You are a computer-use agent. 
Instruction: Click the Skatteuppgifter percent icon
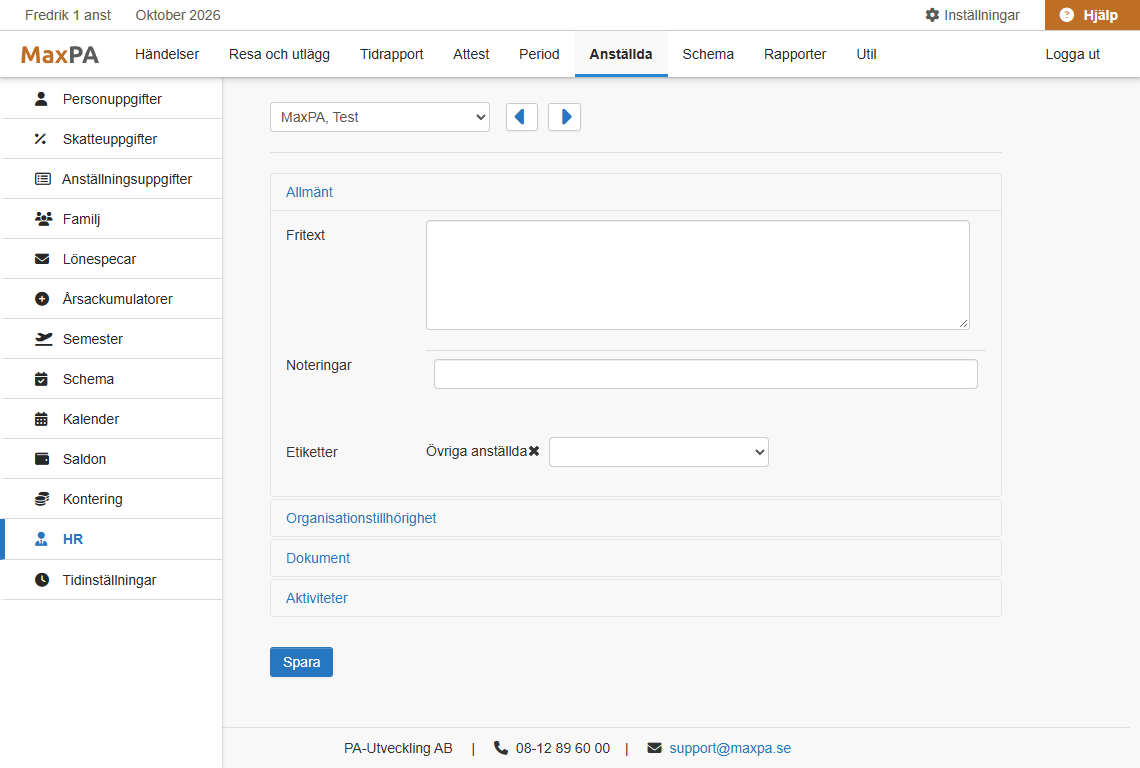point(41,139)
